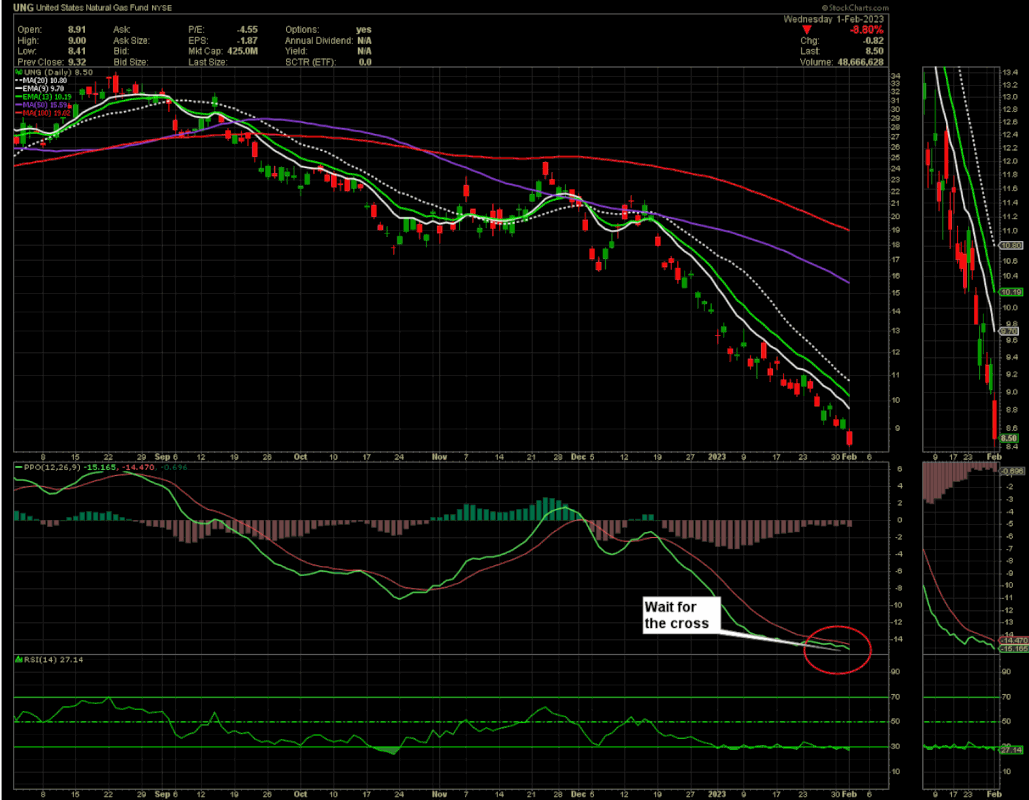Click the "Annual Dividend:" label

tap(319, 40)
